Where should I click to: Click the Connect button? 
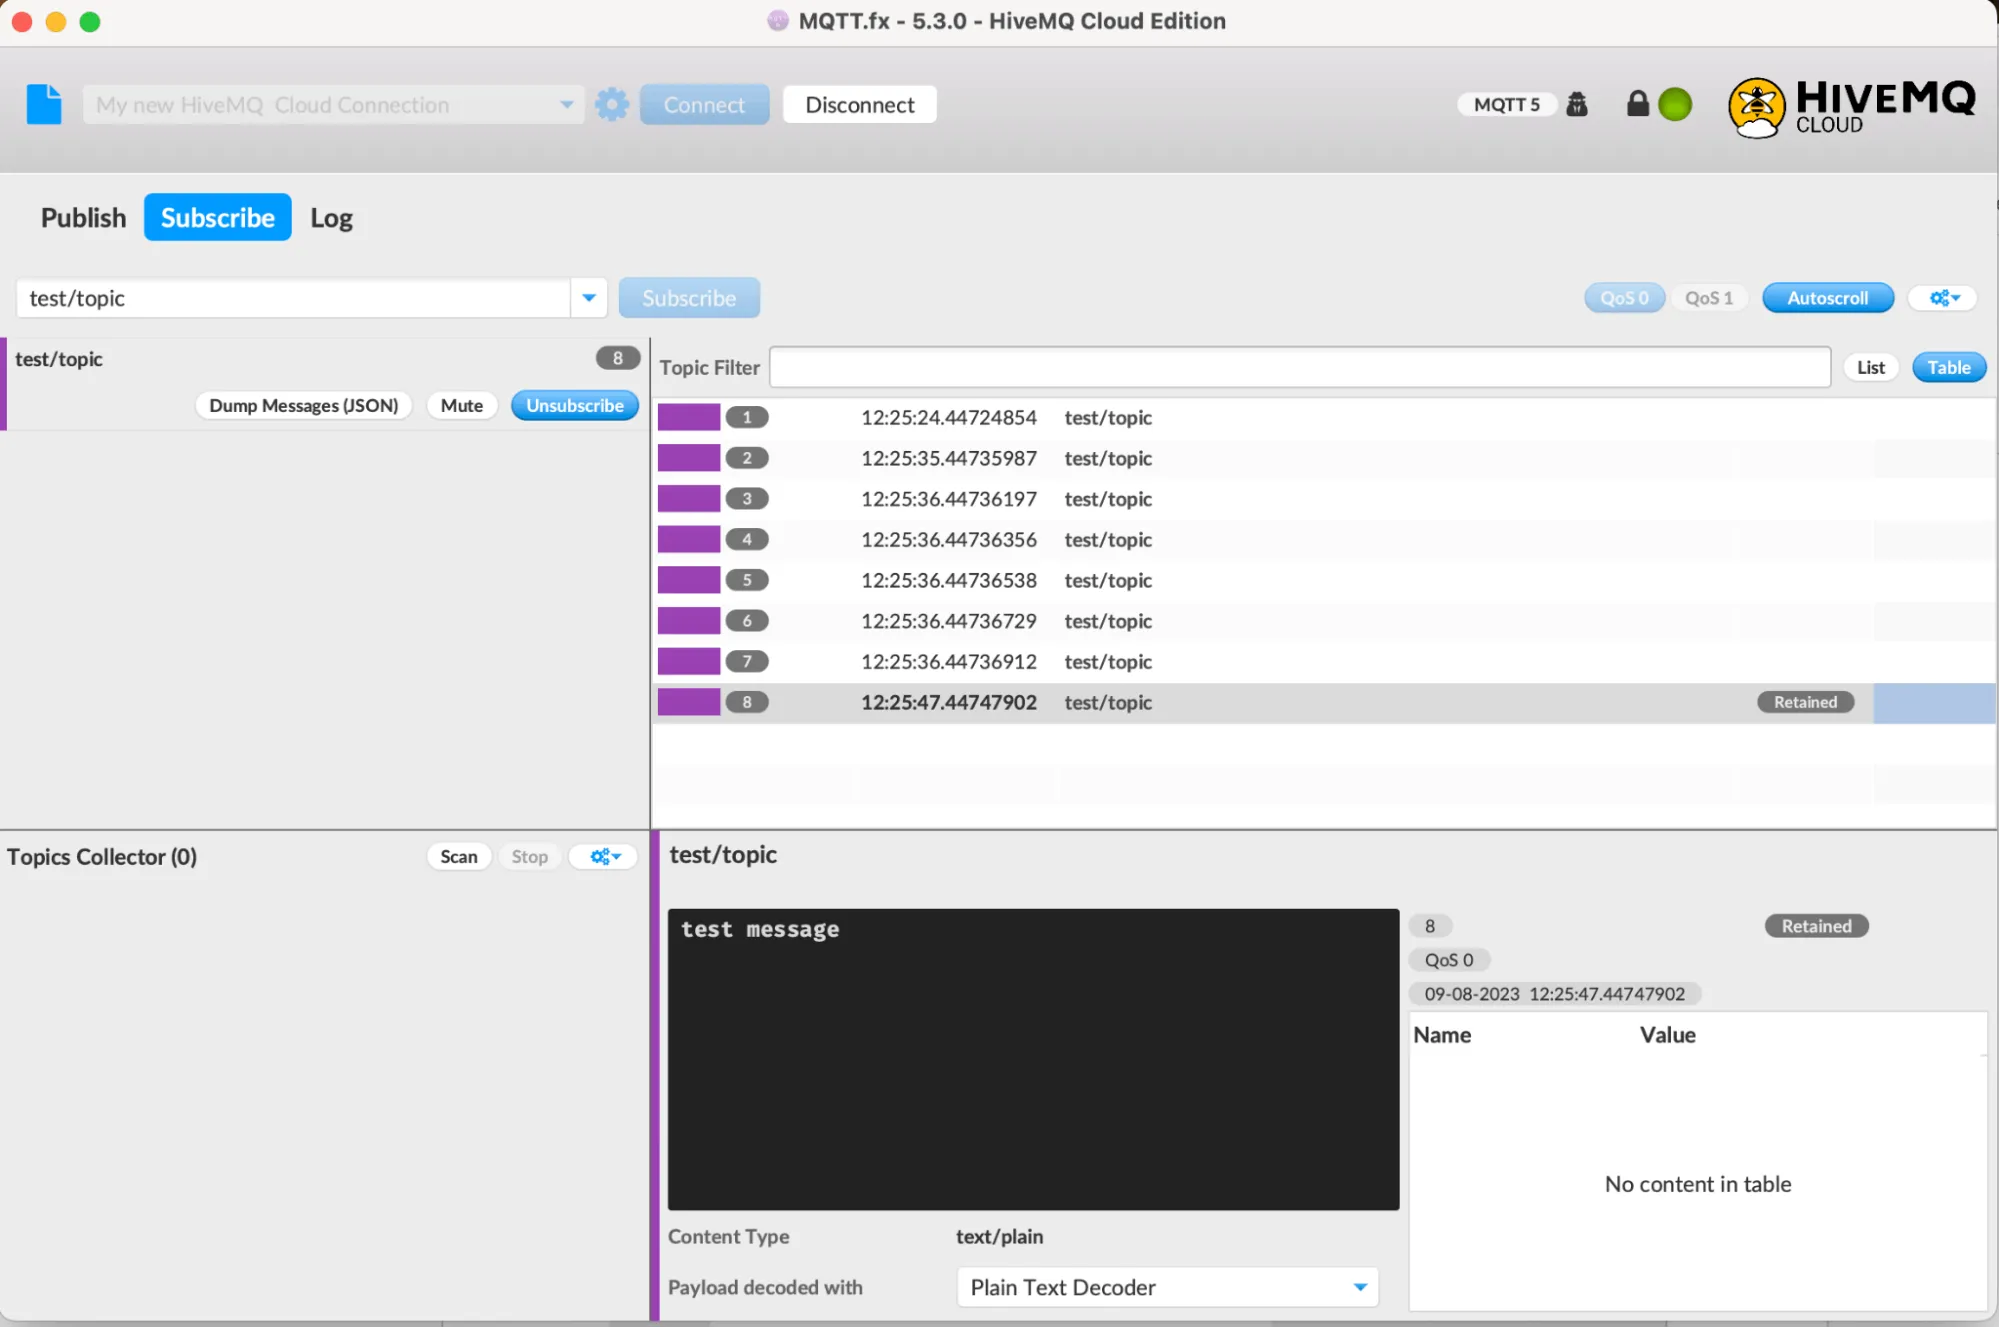704,105
